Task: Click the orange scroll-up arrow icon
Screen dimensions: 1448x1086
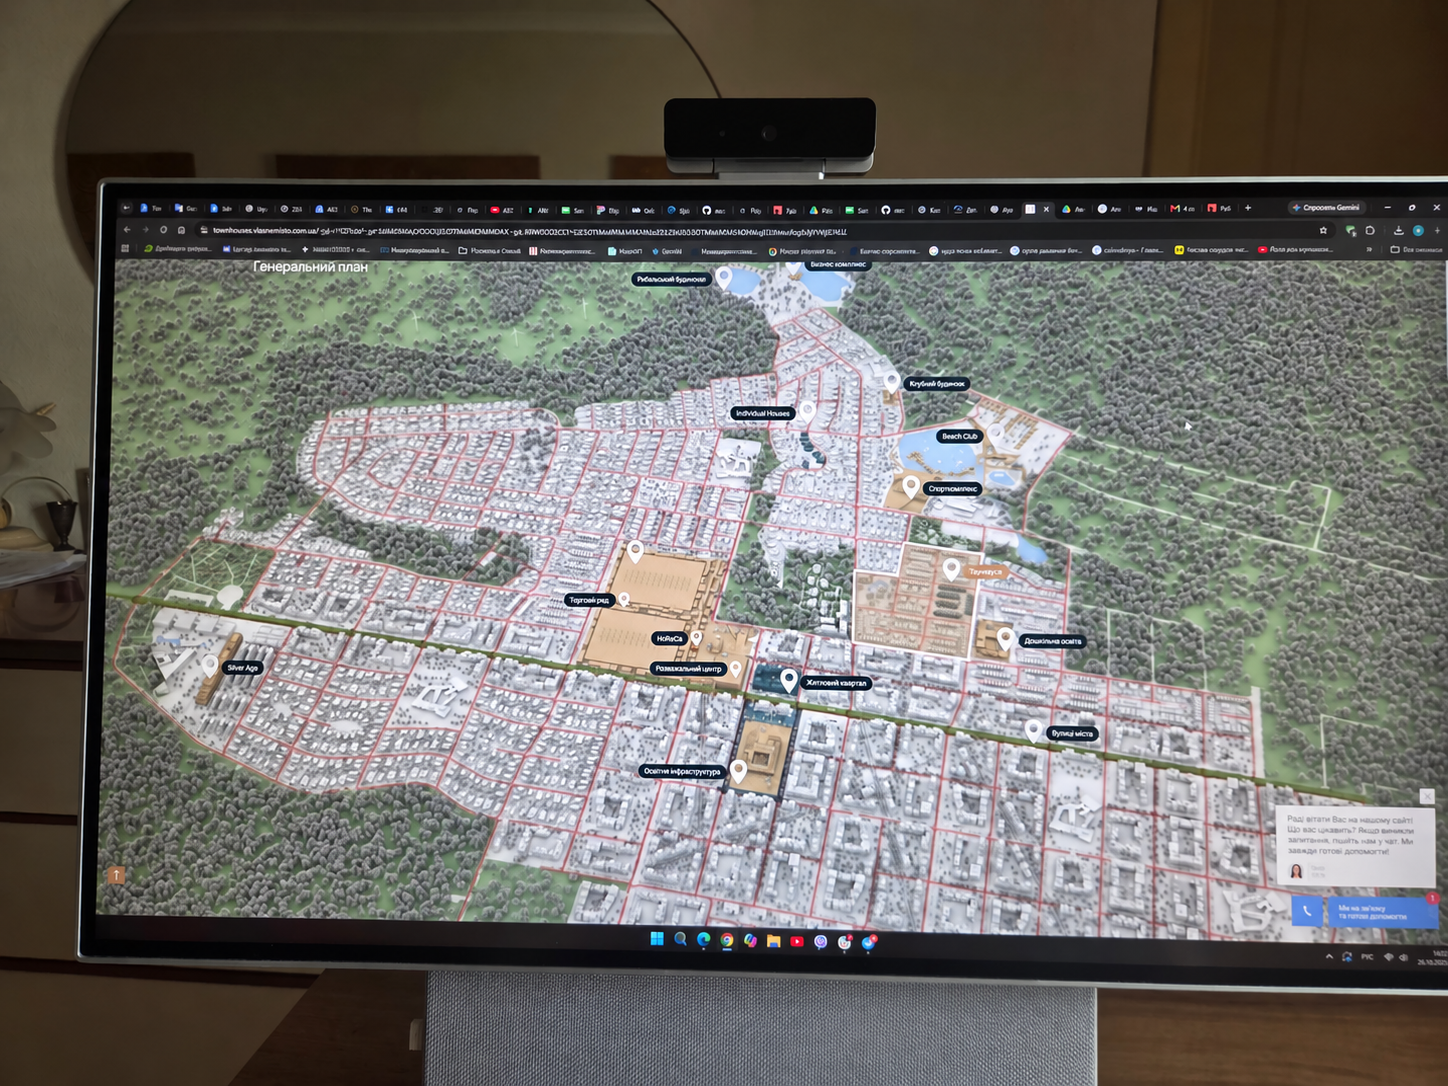Action: tap(116, 875)
